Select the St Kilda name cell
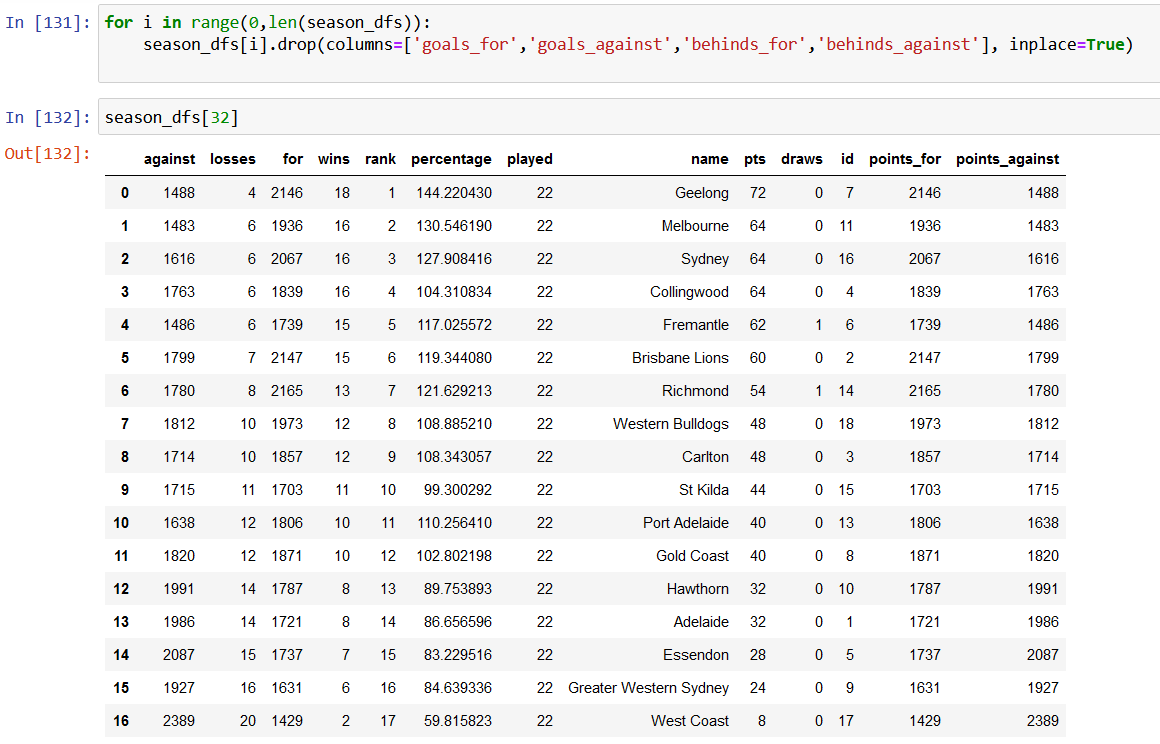 704,490
